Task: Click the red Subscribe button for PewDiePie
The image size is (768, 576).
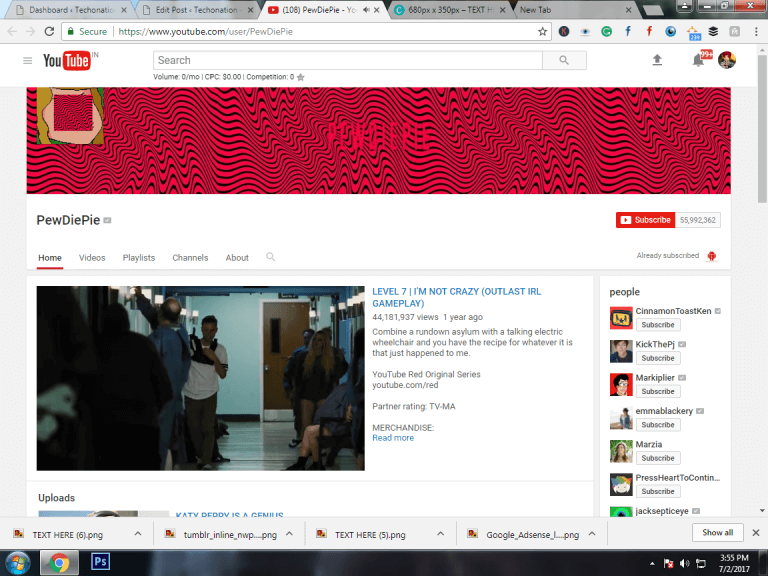Action: click(645, 220)
